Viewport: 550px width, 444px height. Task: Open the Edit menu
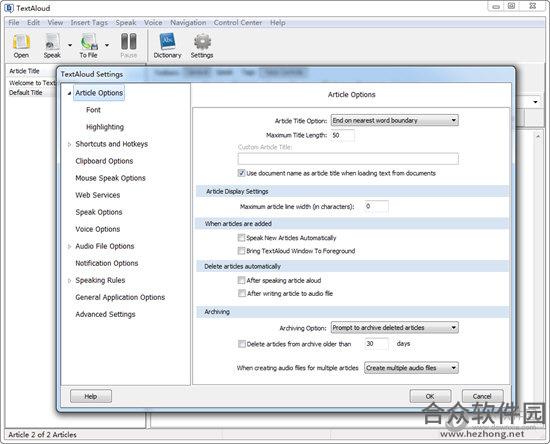[33, 22]
